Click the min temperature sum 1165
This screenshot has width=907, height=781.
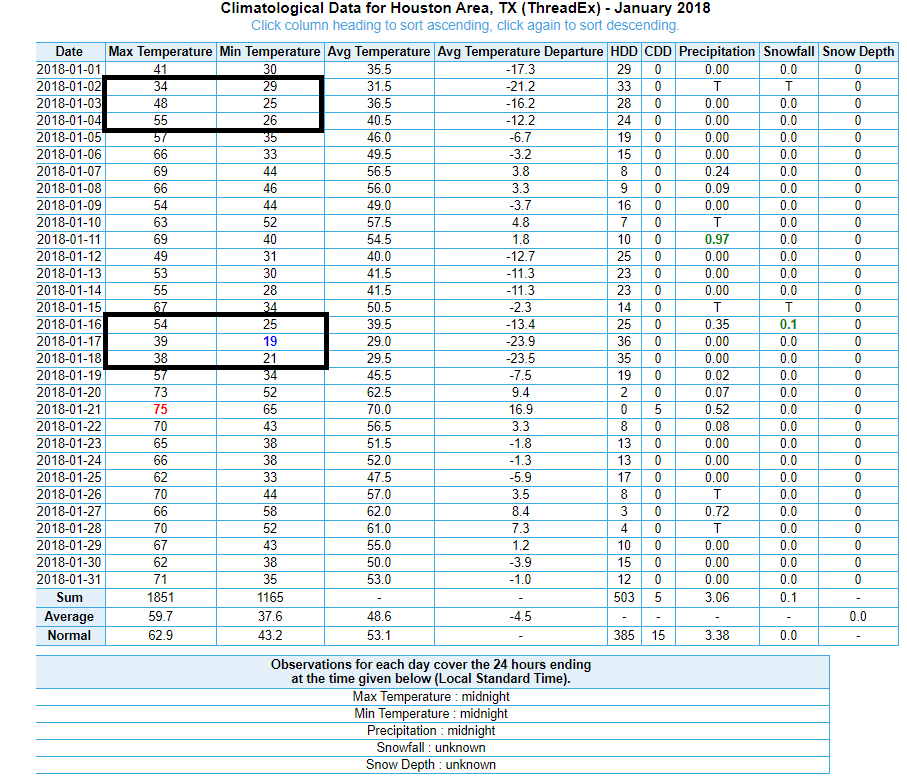click(270, 598)
